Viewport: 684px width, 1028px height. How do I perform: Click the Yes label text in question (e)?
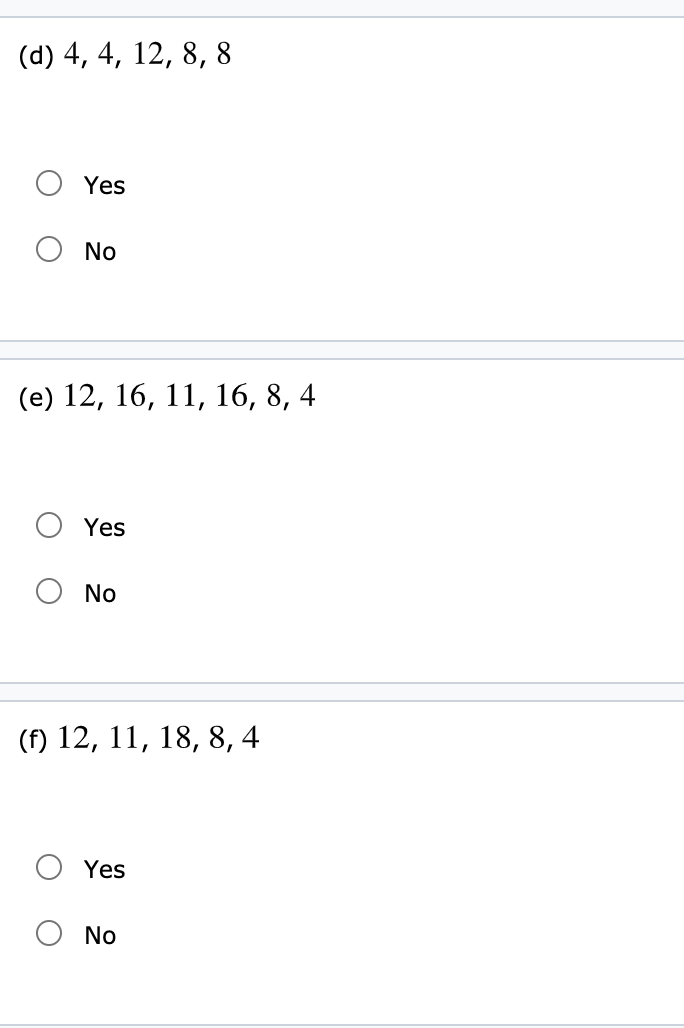click(x=103, y=527)
